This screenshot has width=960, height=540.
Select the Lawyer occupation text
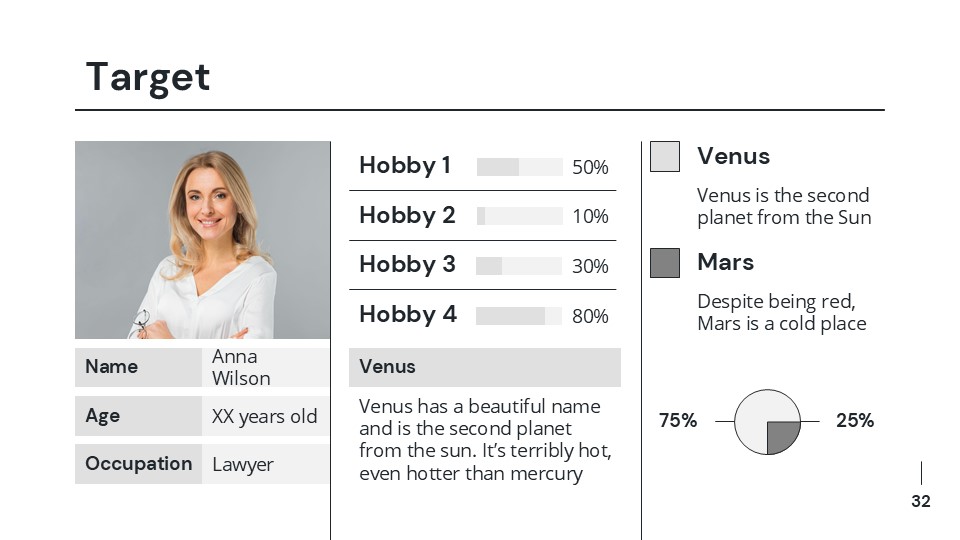pyautogui.click(x=243, y=465)
